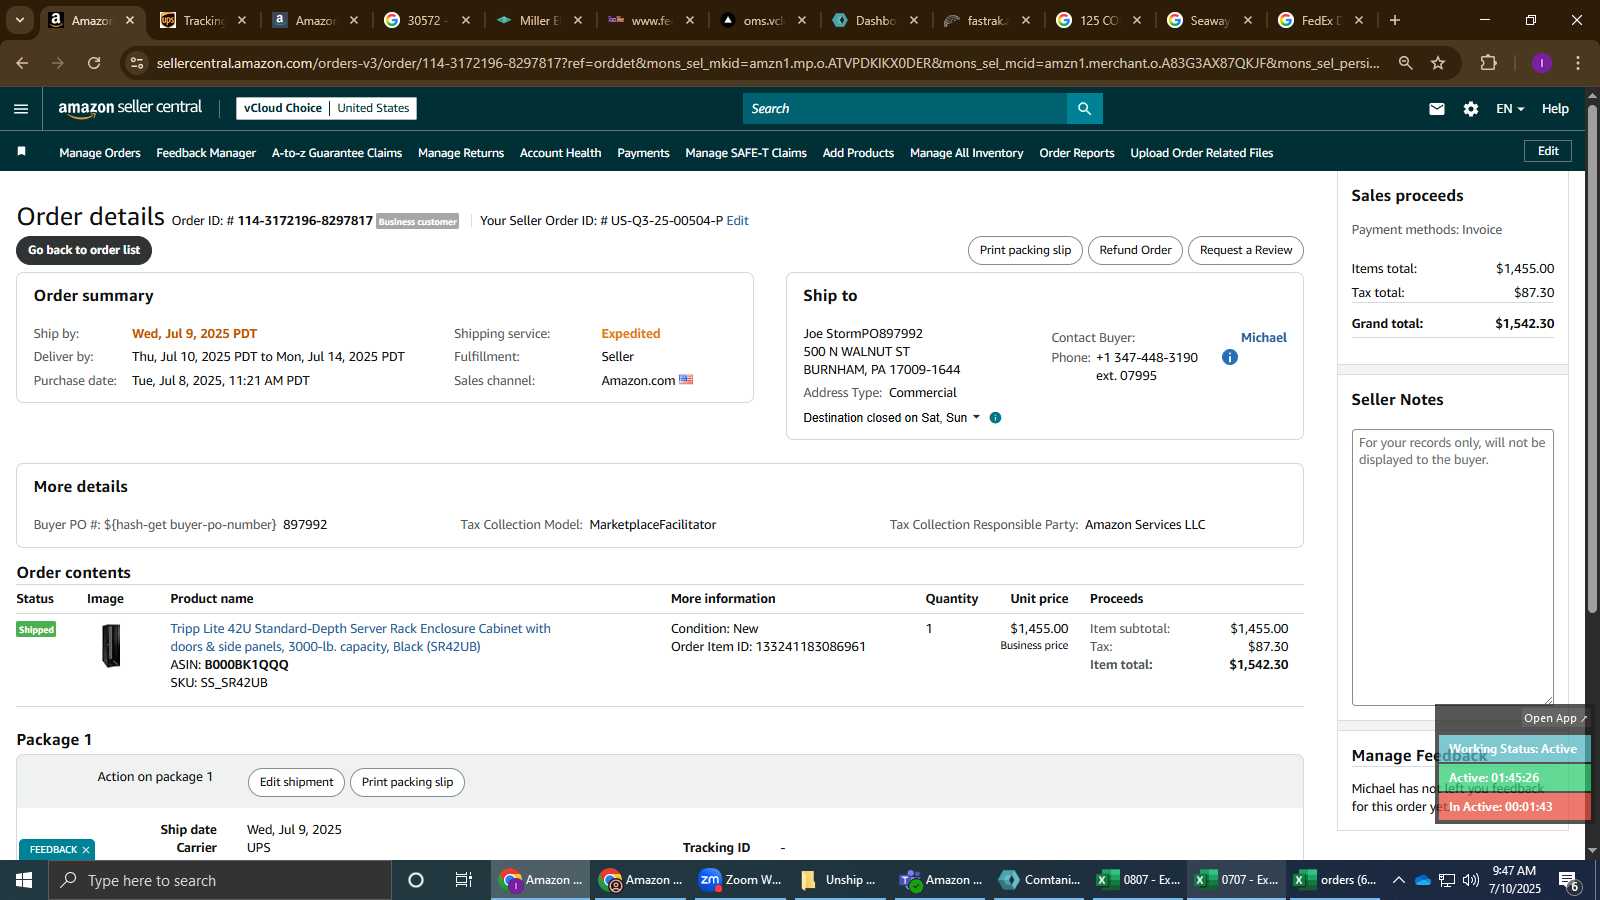Open Cortana circle icon in taskbar
Screen dimensions: 1600x900
point(416,880)
